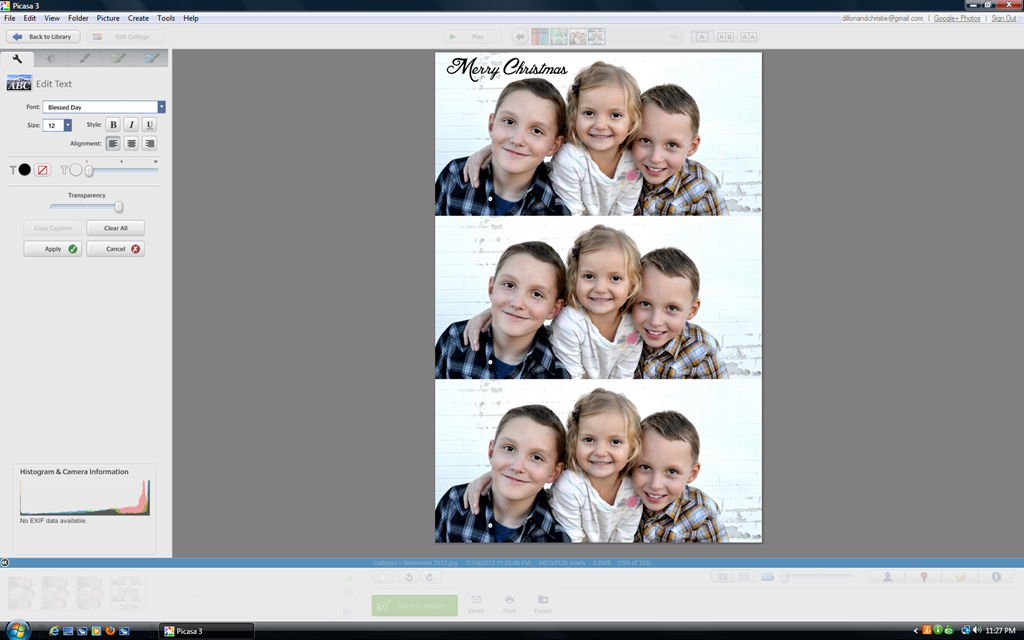Open the Folder menu
Viewport: 1024px width, 640px height.
[78, 18]
